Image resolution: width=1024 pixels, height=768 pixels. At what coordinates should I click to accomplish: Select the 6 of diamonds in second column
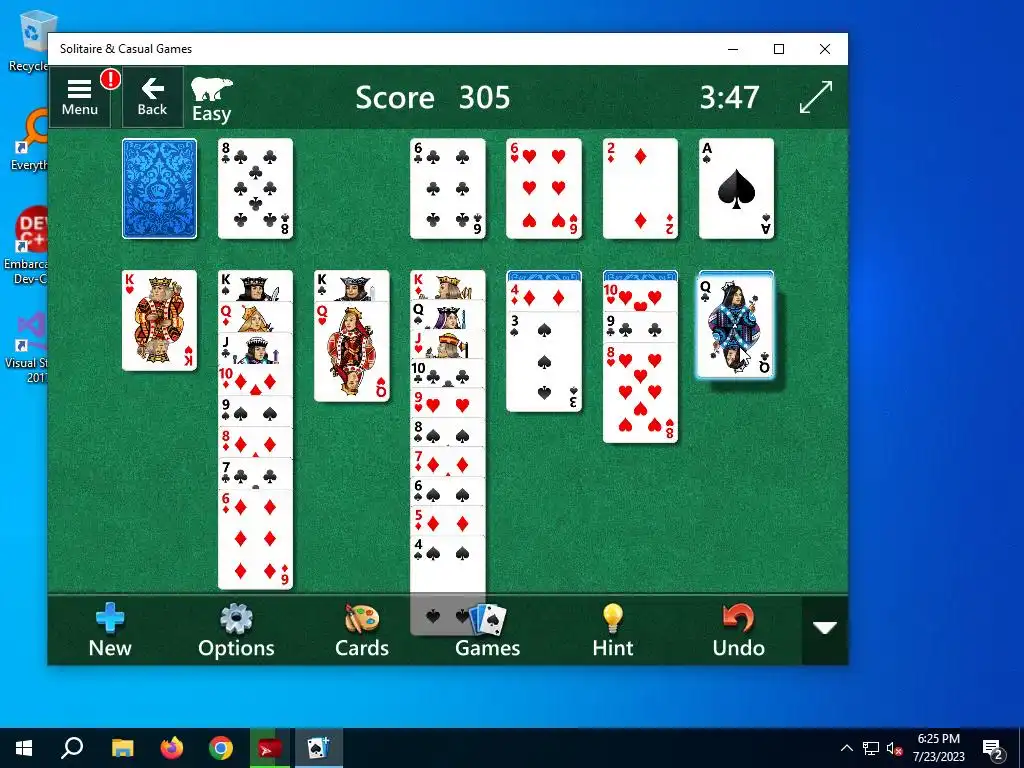[x=255, y=539]
